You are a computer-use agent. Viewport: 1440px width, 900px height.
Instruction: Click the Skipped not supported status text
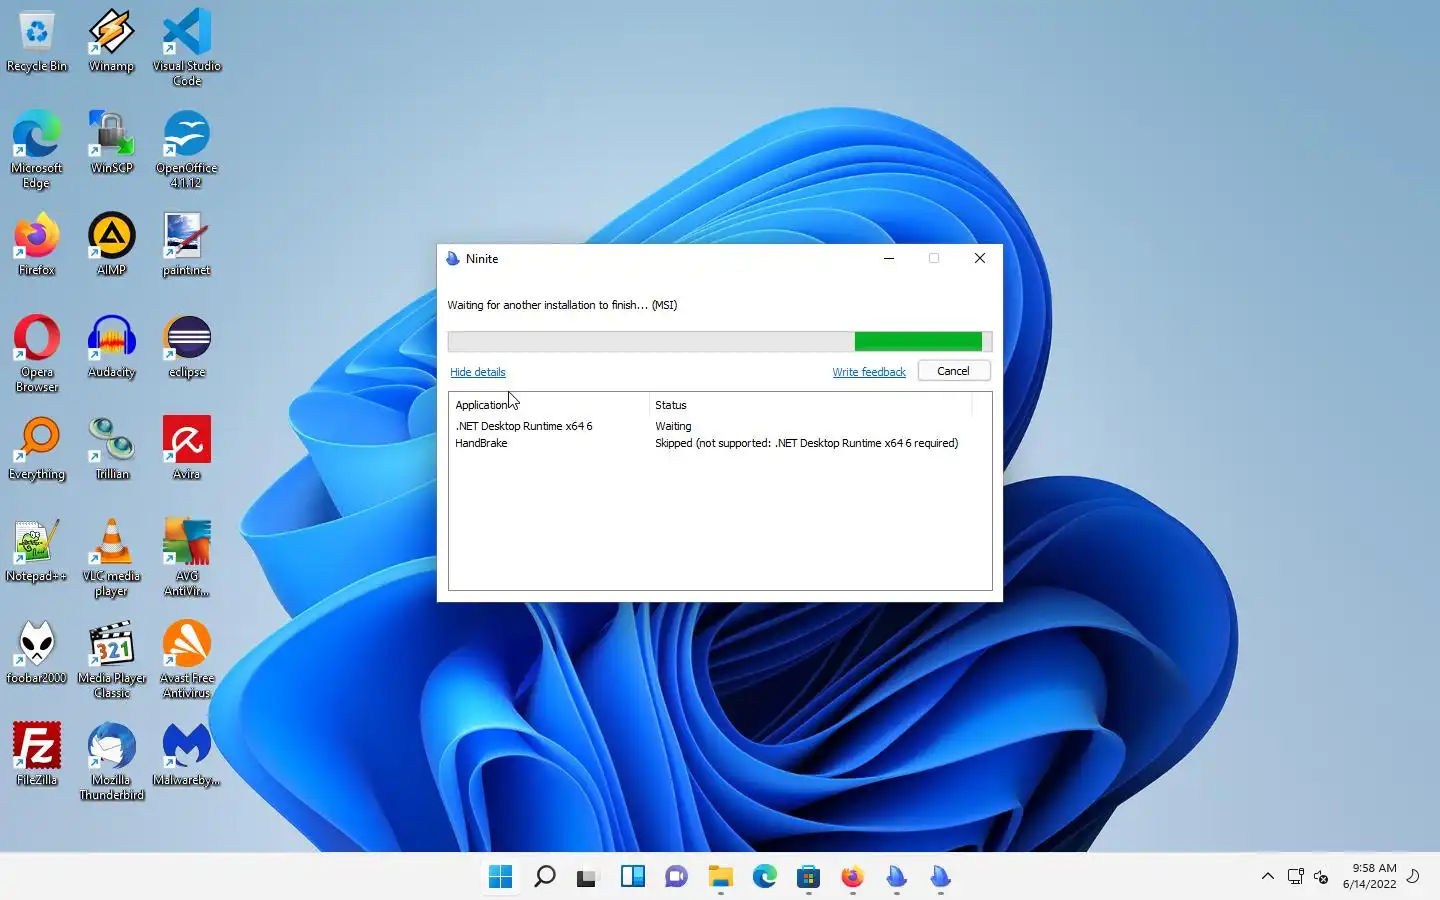806,443
